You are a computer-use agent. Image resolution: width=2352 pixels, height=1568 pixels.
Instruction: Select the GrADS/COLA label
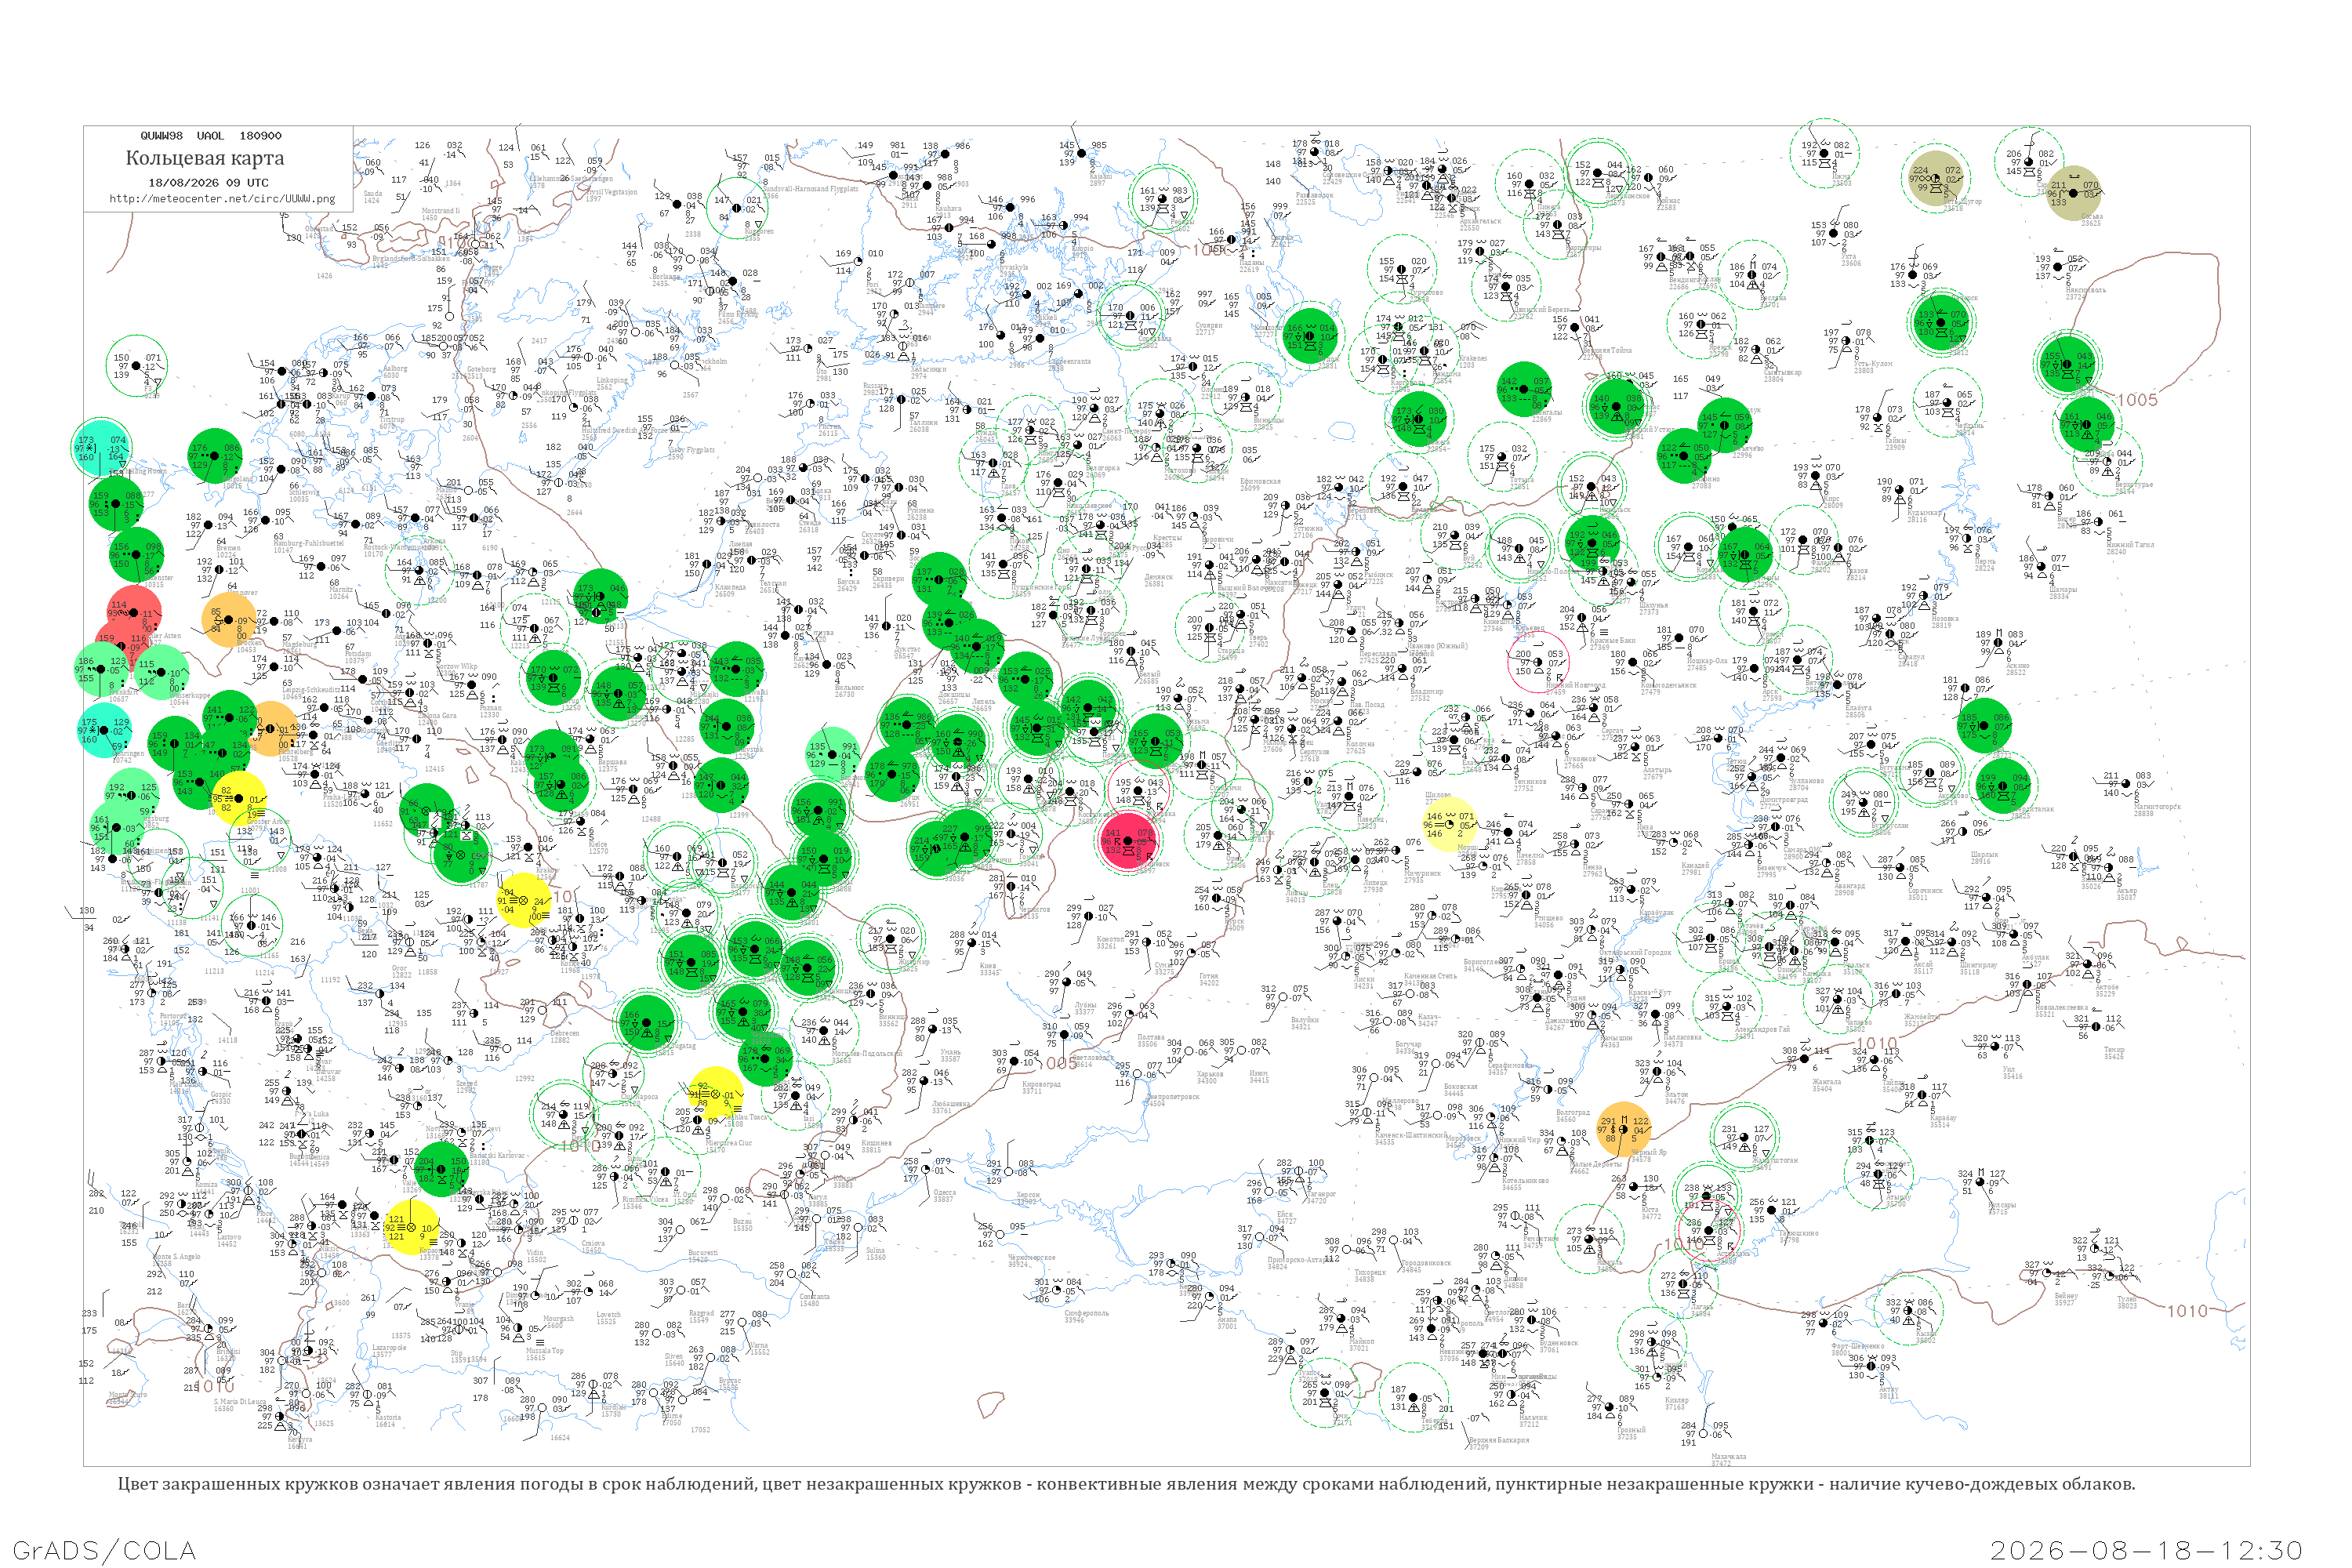(104, 1550)
